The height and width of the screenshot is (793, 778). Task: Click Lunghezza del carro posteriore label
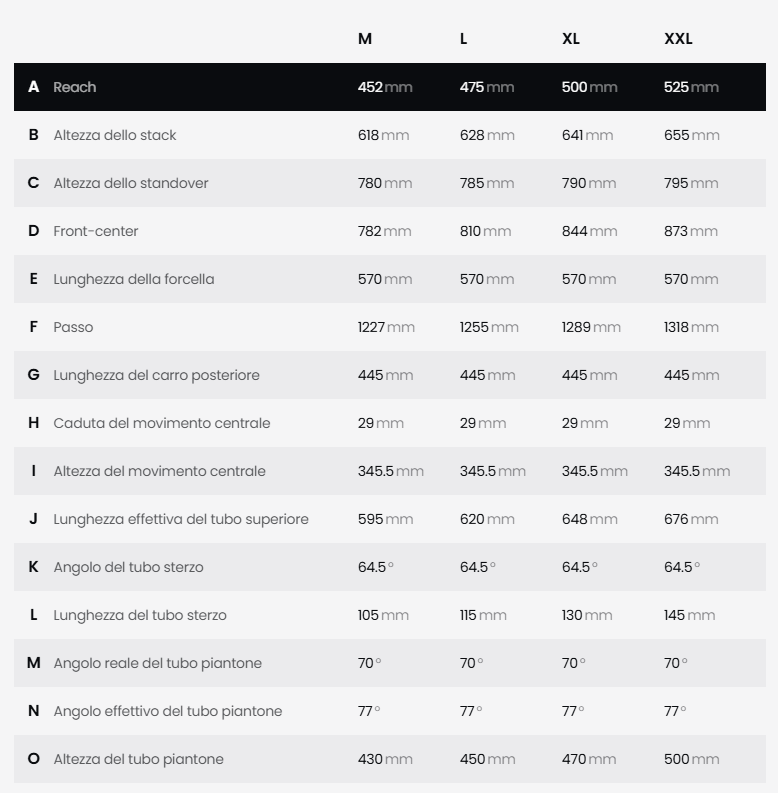(156, 375)
